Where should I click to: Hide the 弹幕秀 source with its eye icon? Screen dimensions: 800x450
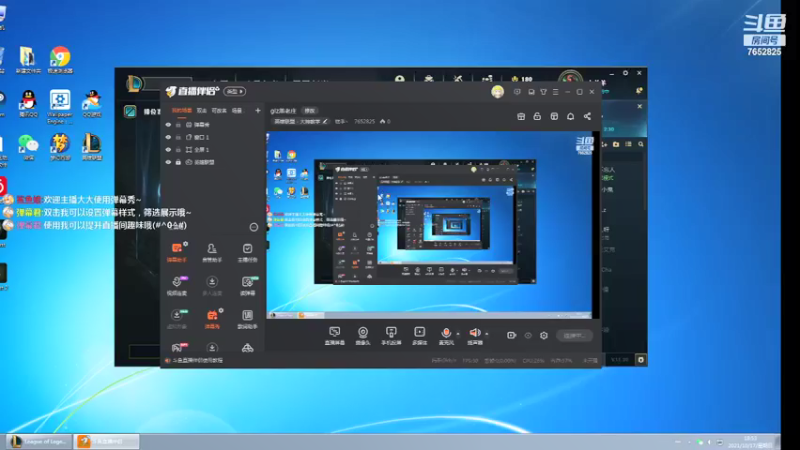coord(168,124)
